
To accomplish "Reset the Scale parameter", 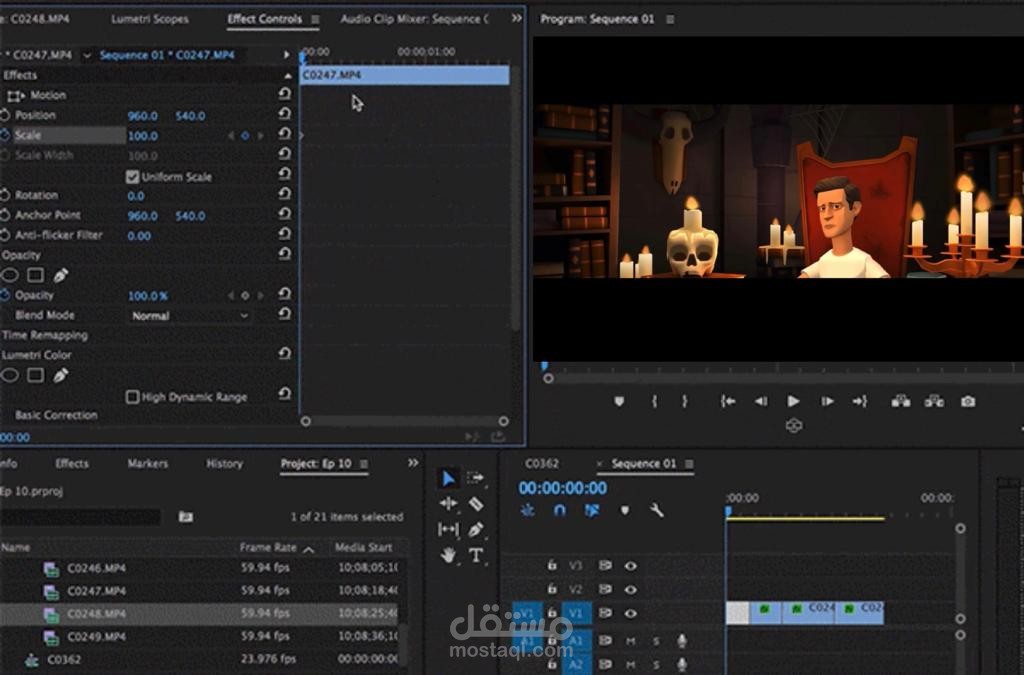I will (x=285, y=134).
